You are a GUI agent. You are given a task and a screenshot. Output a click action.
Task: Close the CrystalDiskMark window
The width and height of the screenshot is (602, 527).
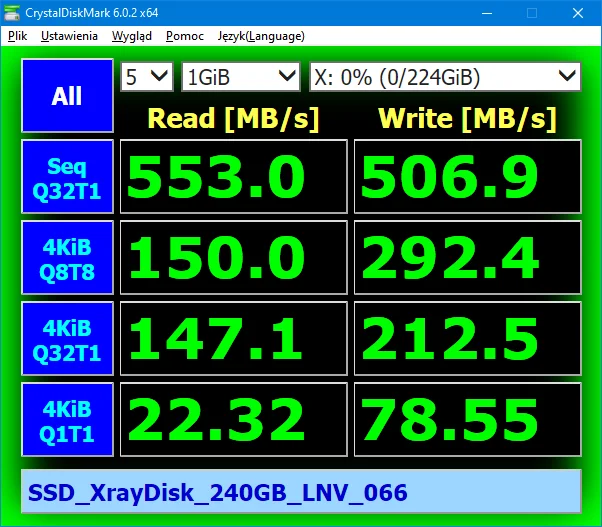coord(578,13)
